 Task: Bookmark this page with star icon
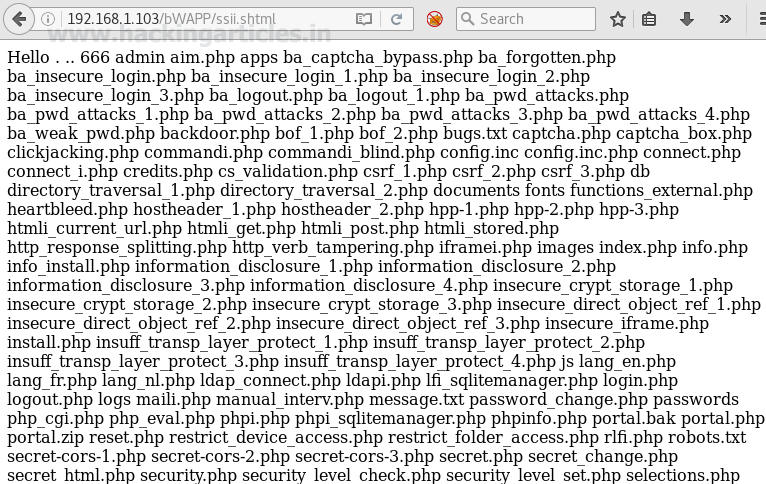[618, 19]
